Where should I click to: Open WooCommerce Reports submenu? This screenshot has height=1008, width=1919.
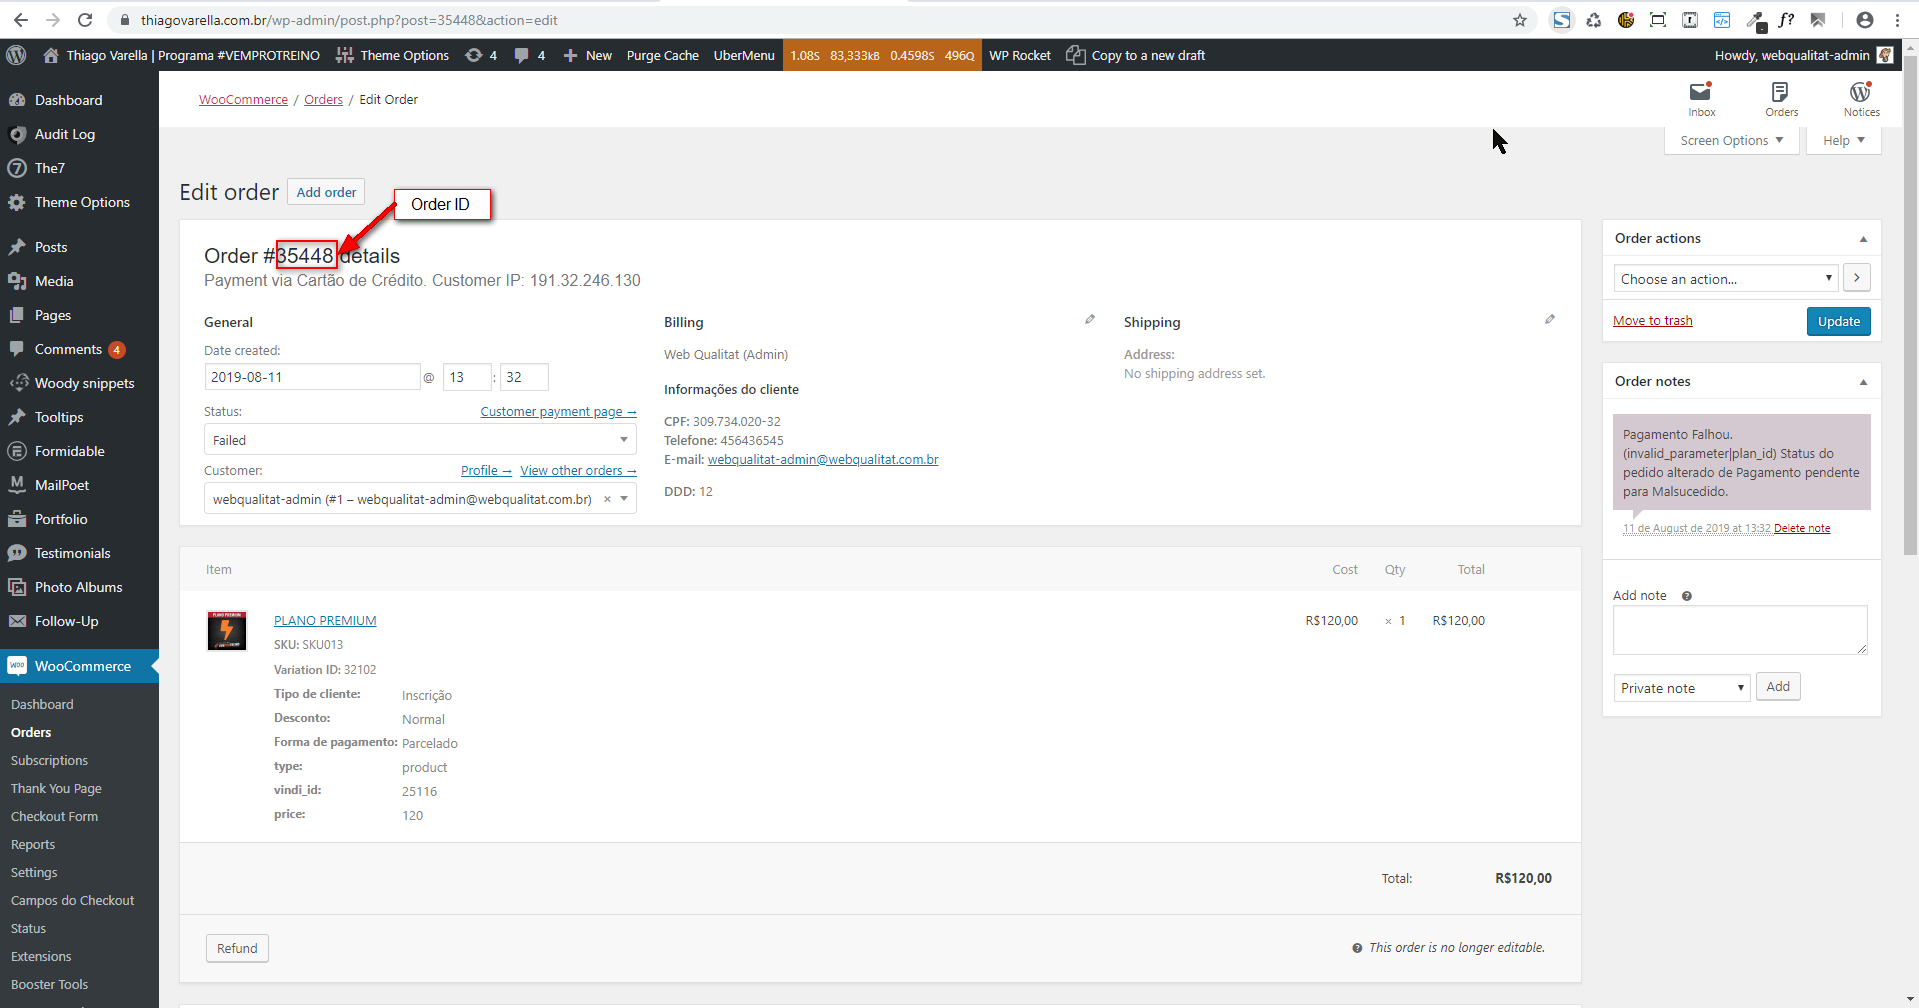[33, 845]
